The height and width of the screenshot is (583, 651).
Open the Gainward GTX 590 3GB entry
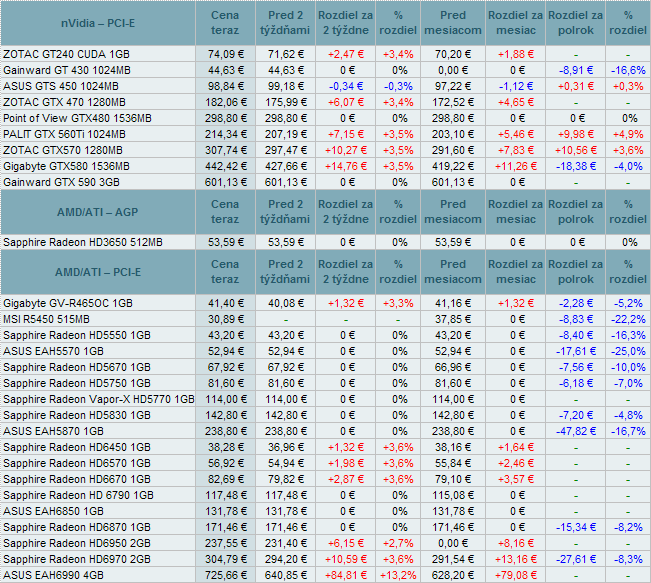[64, 182]
